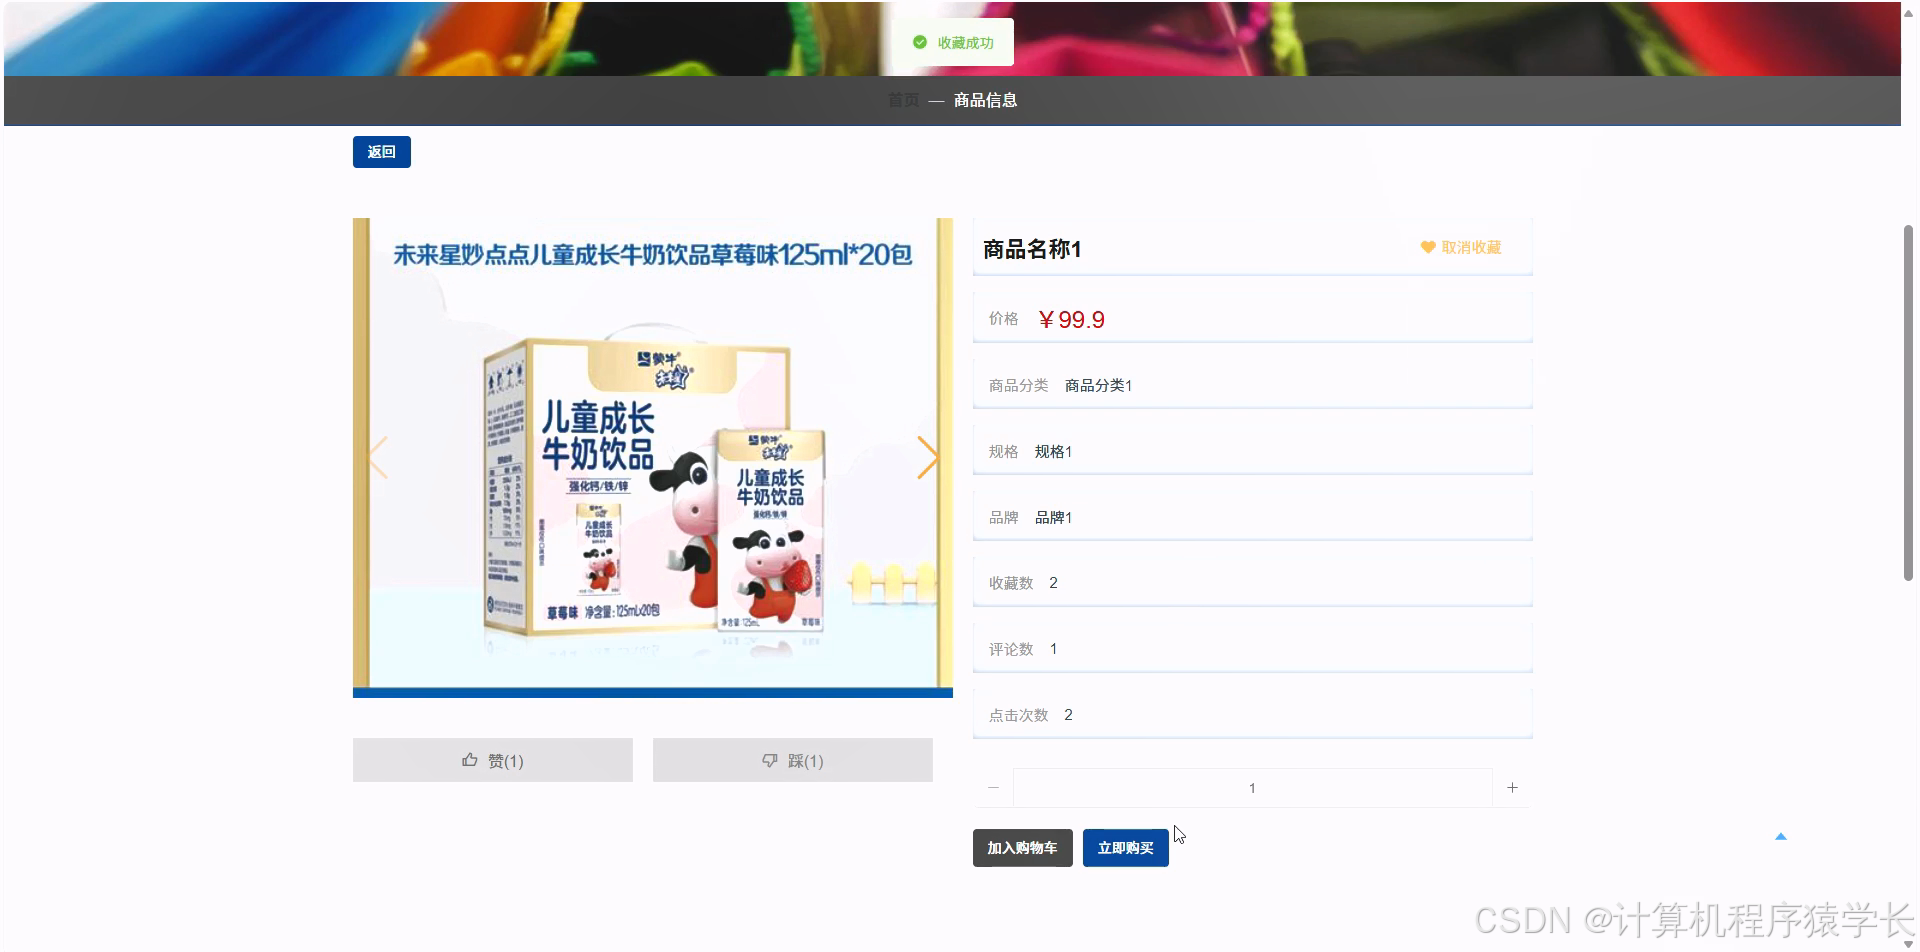
Task: Dismiss the 收藏成功 notification toast
Action: click(x=953, y=42)
